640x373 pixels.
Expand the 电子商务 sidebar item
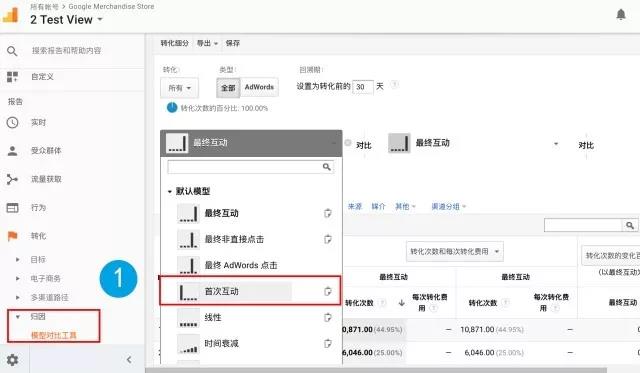tap(18, 279)
